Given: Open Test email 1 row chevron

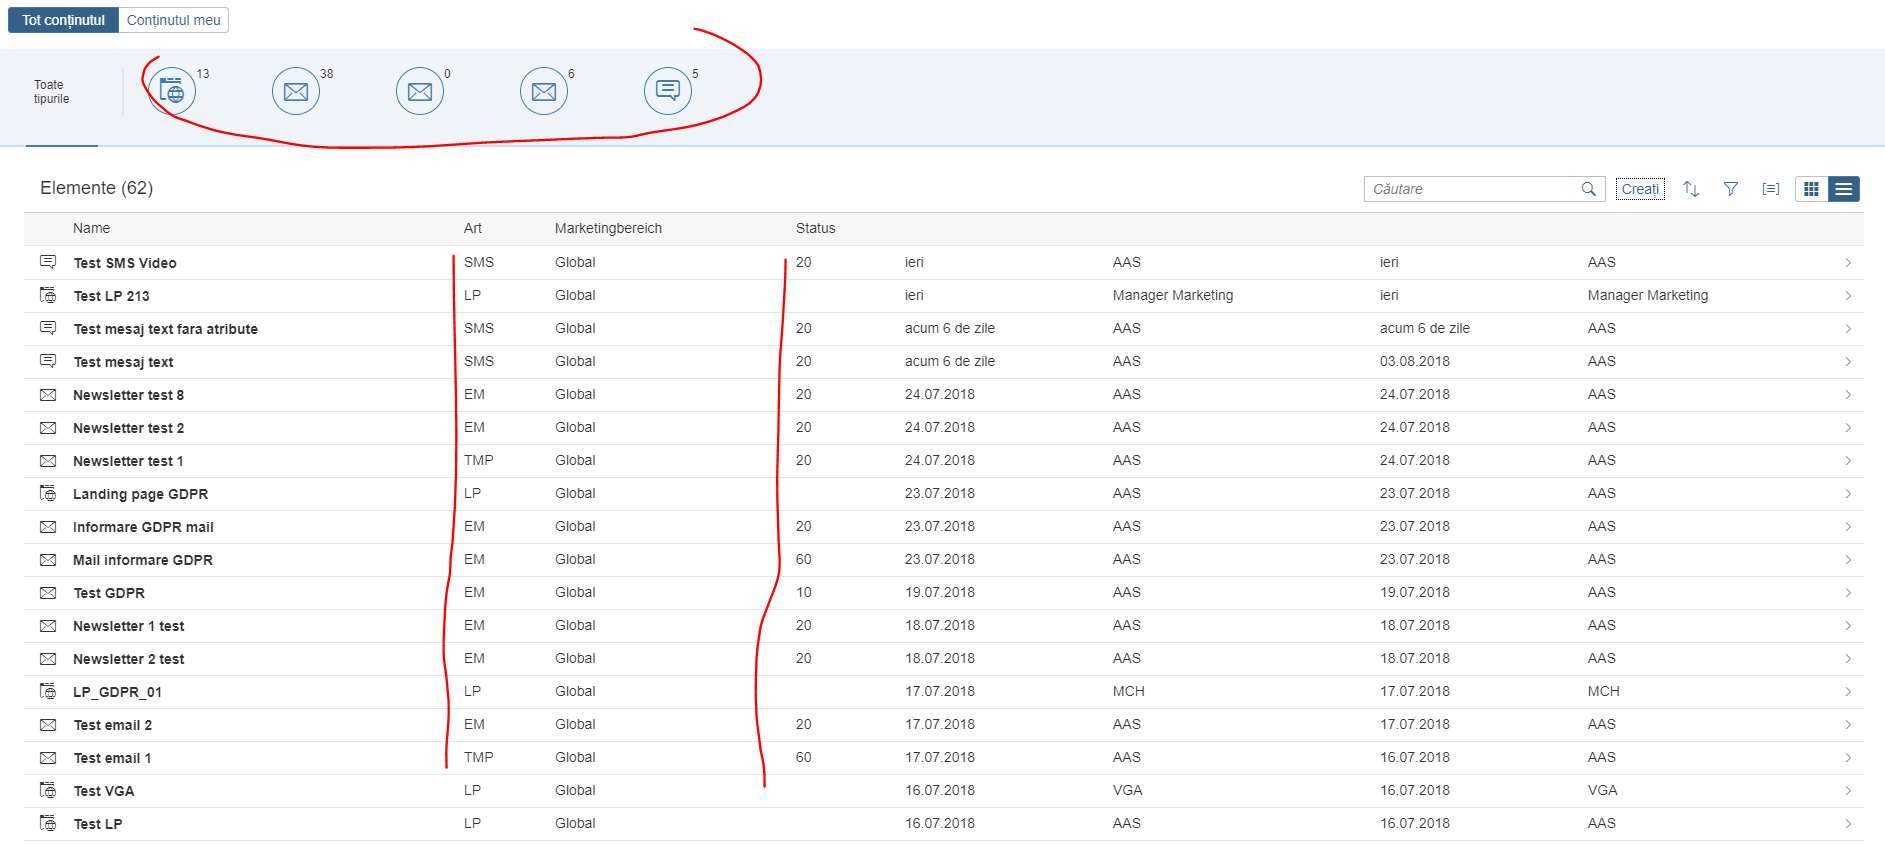Looking at the screenshot, I should click(1848, 758).
